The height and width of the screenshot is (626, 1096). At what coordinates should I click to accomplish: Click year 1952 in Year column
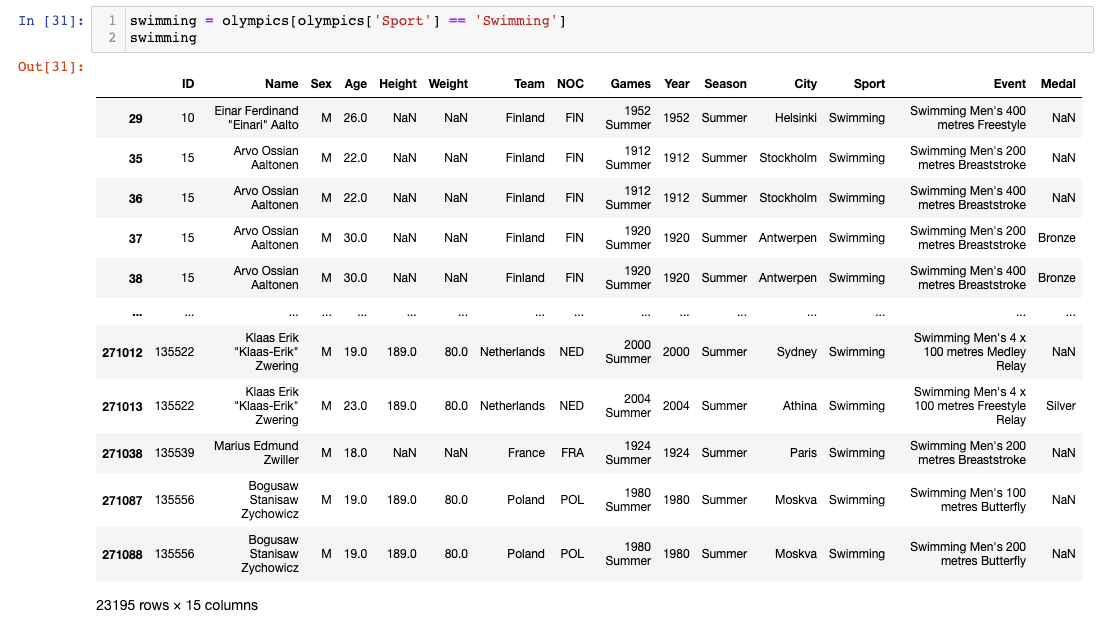coord(676,118)
